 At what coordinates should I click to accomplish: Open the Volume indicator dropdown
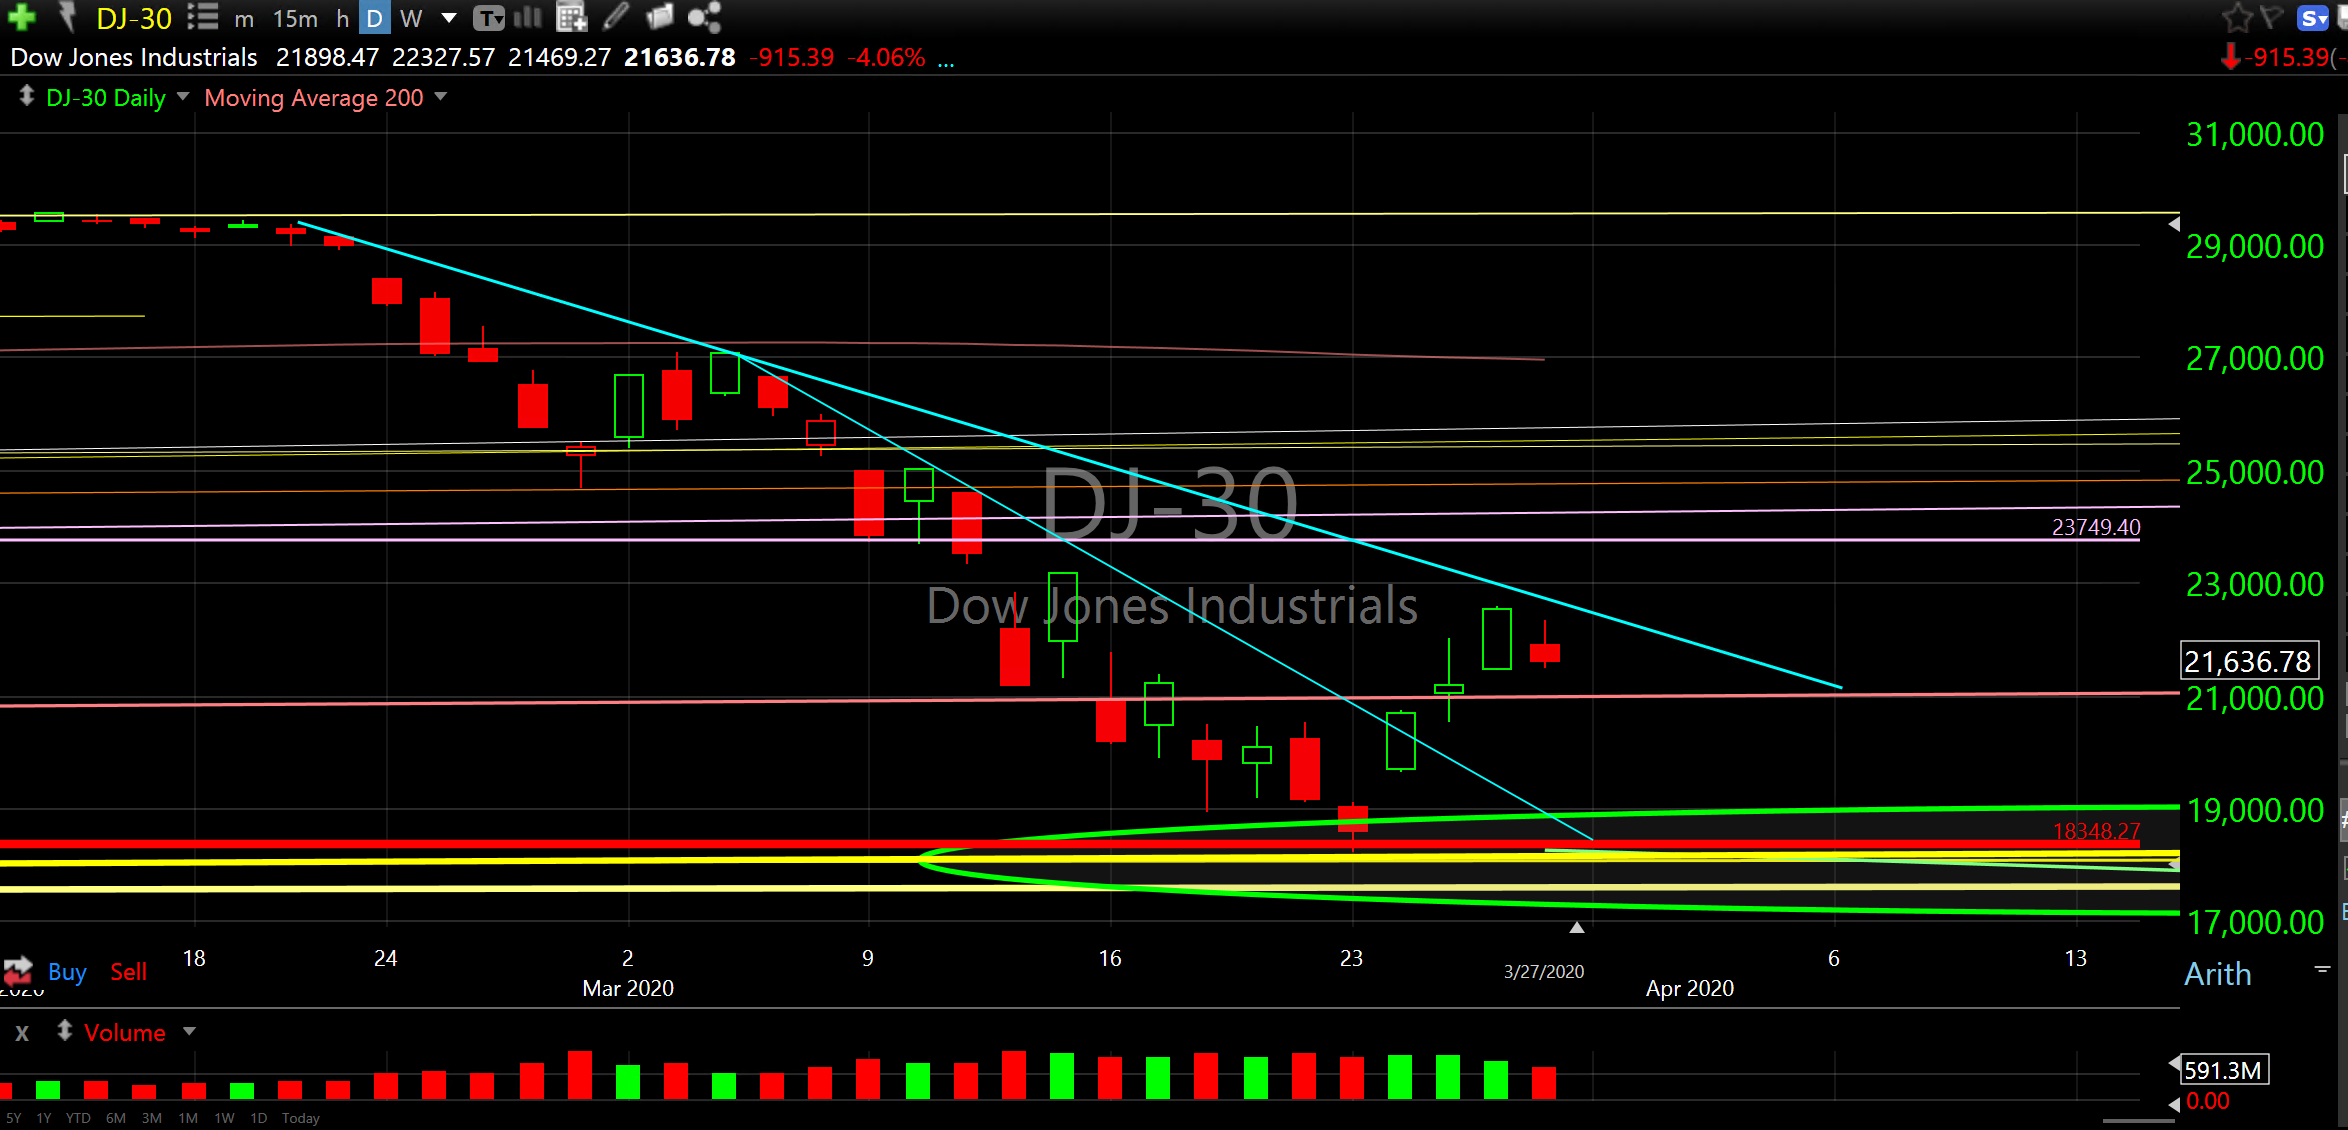coord(189,1031)
